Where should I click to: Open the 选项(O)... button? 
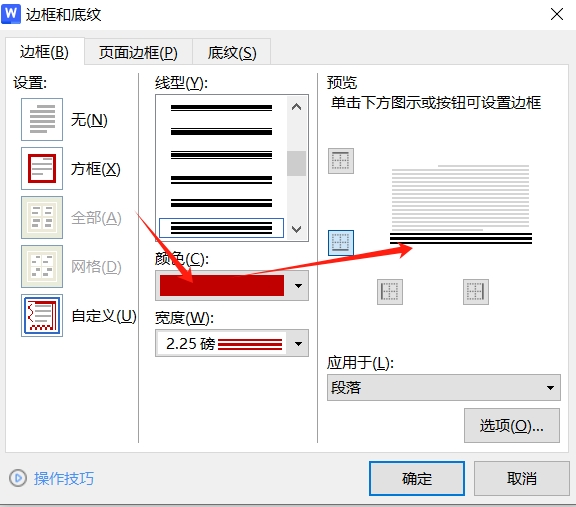click(512, 426)
